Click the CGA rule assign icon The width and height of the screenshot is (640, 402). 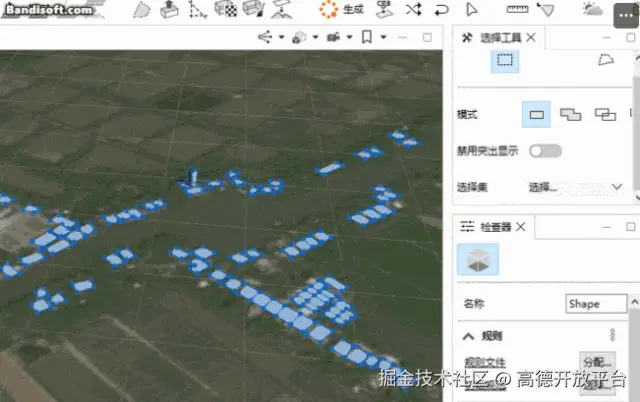click(384, 9)
